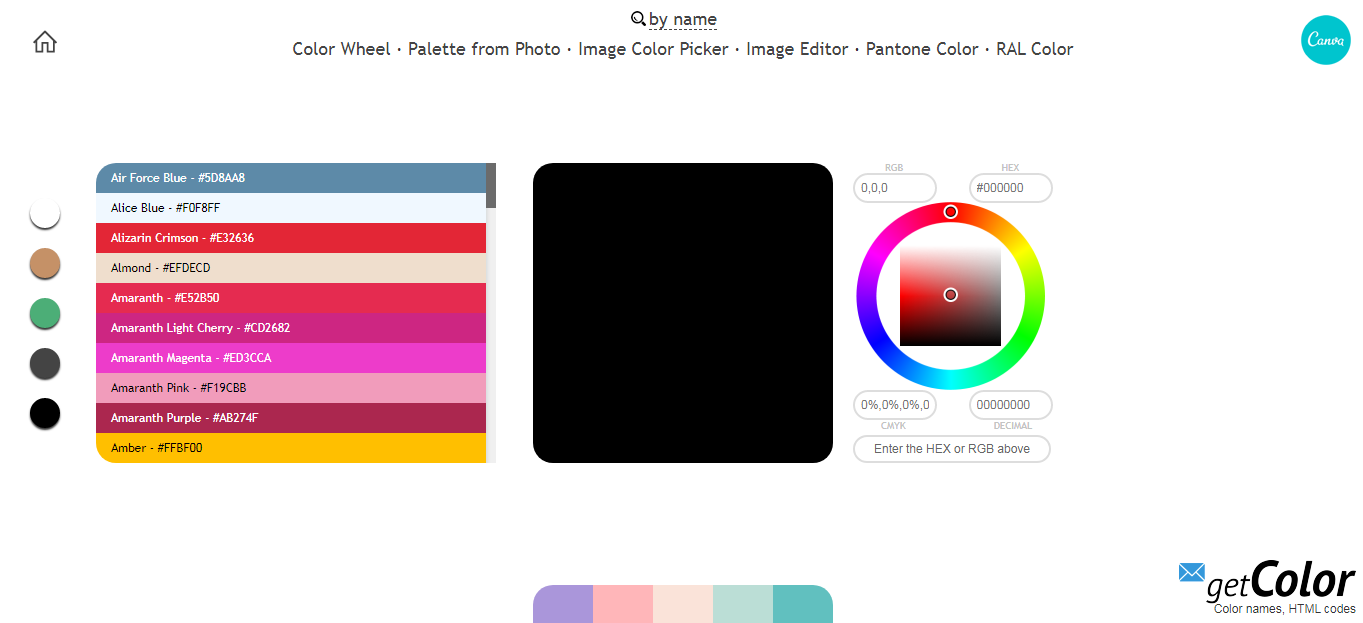Click the 'Enter the HEX or RGB above' button
Viewport: 1363px width, 623px height.
[951, 448]
